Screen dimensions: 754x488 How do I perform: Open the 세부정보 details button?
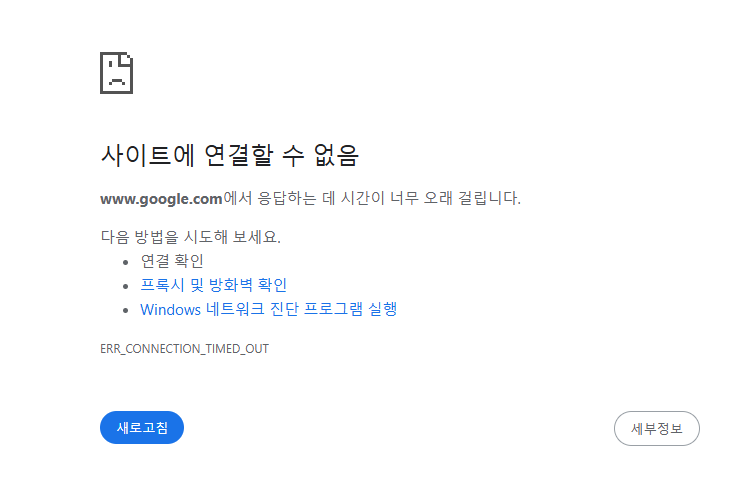[x=656, y=428]
